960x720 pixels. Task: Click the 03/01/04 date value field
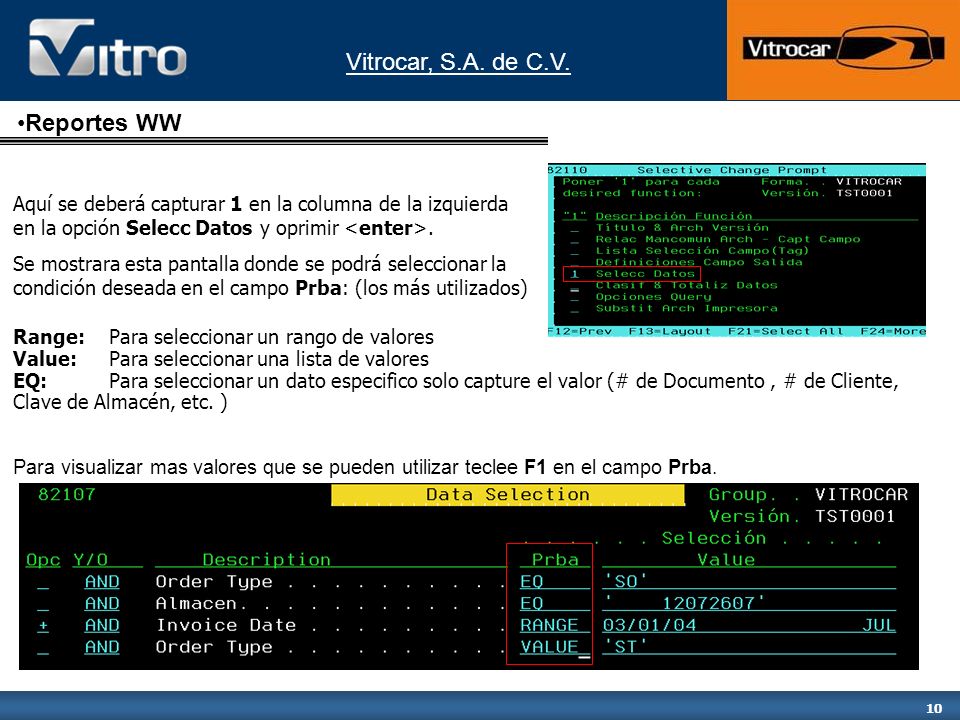650,626
